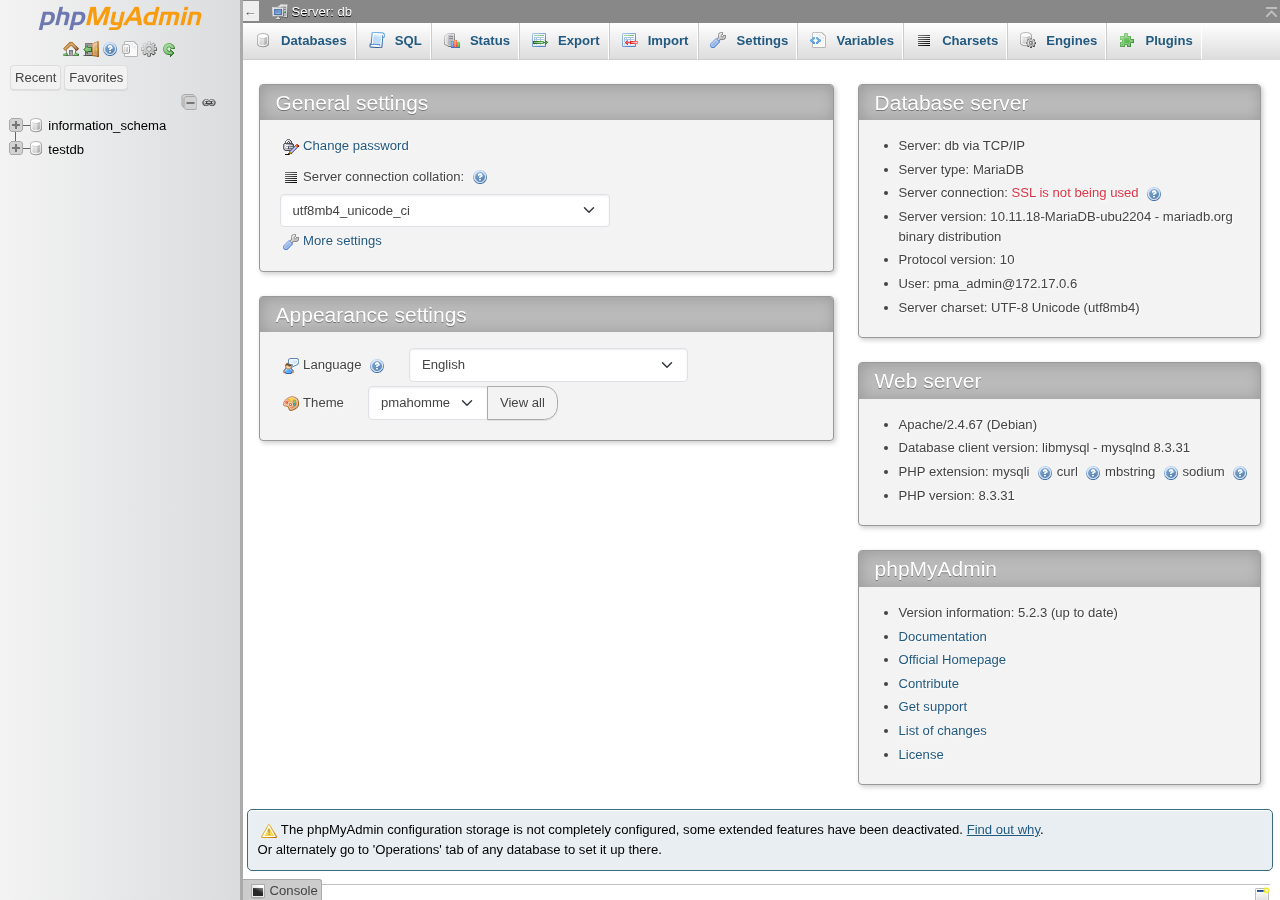Open the Import tab

654,41
